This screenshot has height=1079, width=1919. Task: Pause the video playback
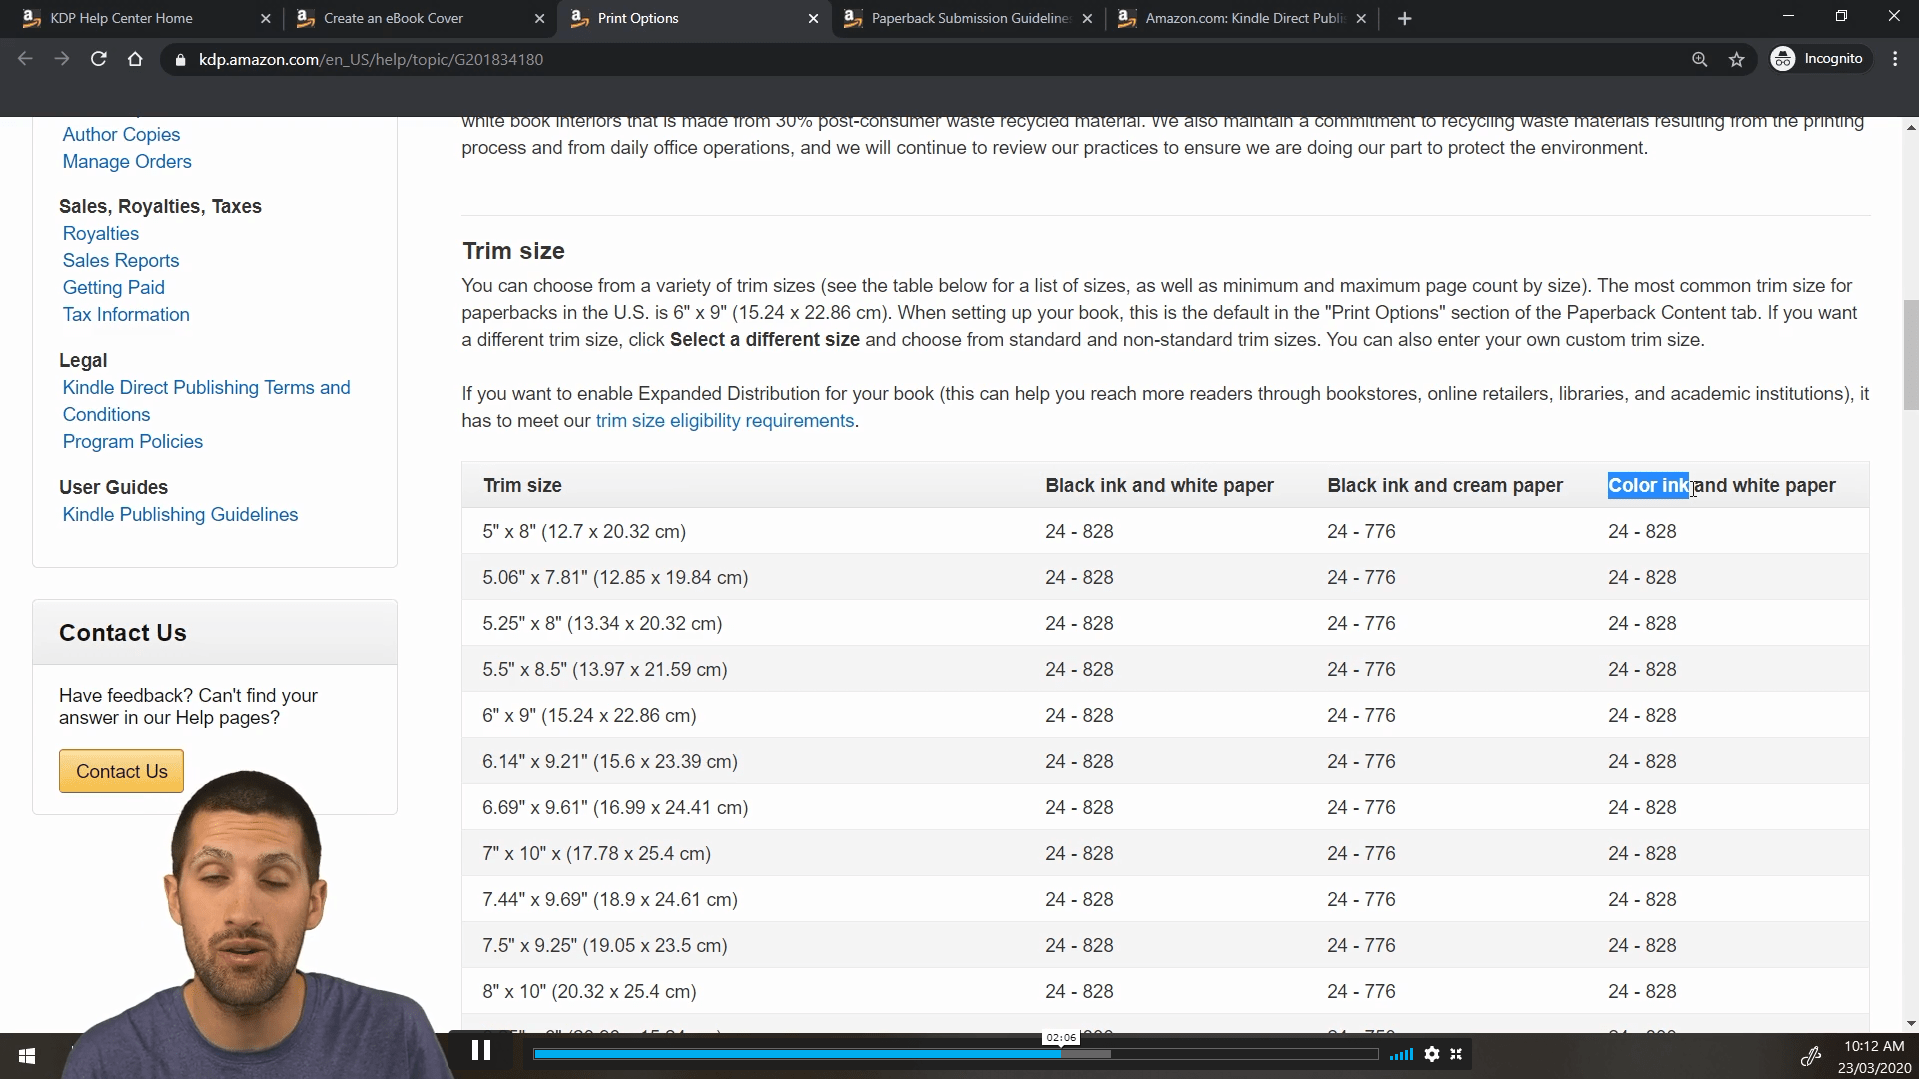(x=481, y=1049)
